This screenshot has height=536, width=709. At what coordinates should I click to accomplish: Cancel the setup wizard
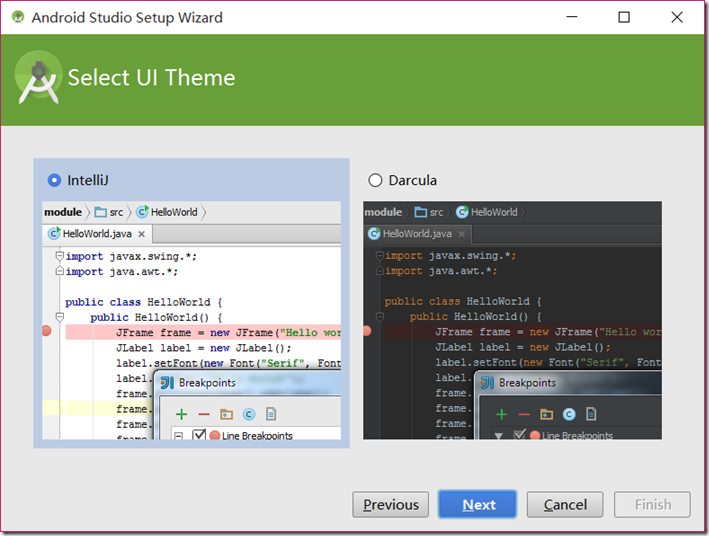click(565, 505)
